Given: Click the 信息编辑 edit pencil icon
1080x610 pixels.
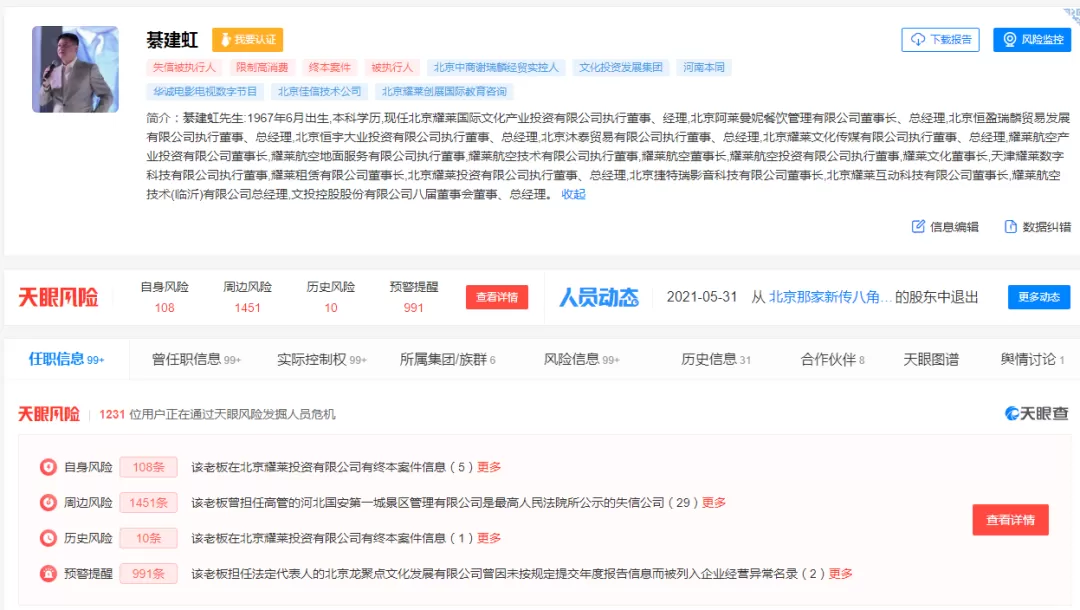Looking at the screenshot, I should pos(918,227).
